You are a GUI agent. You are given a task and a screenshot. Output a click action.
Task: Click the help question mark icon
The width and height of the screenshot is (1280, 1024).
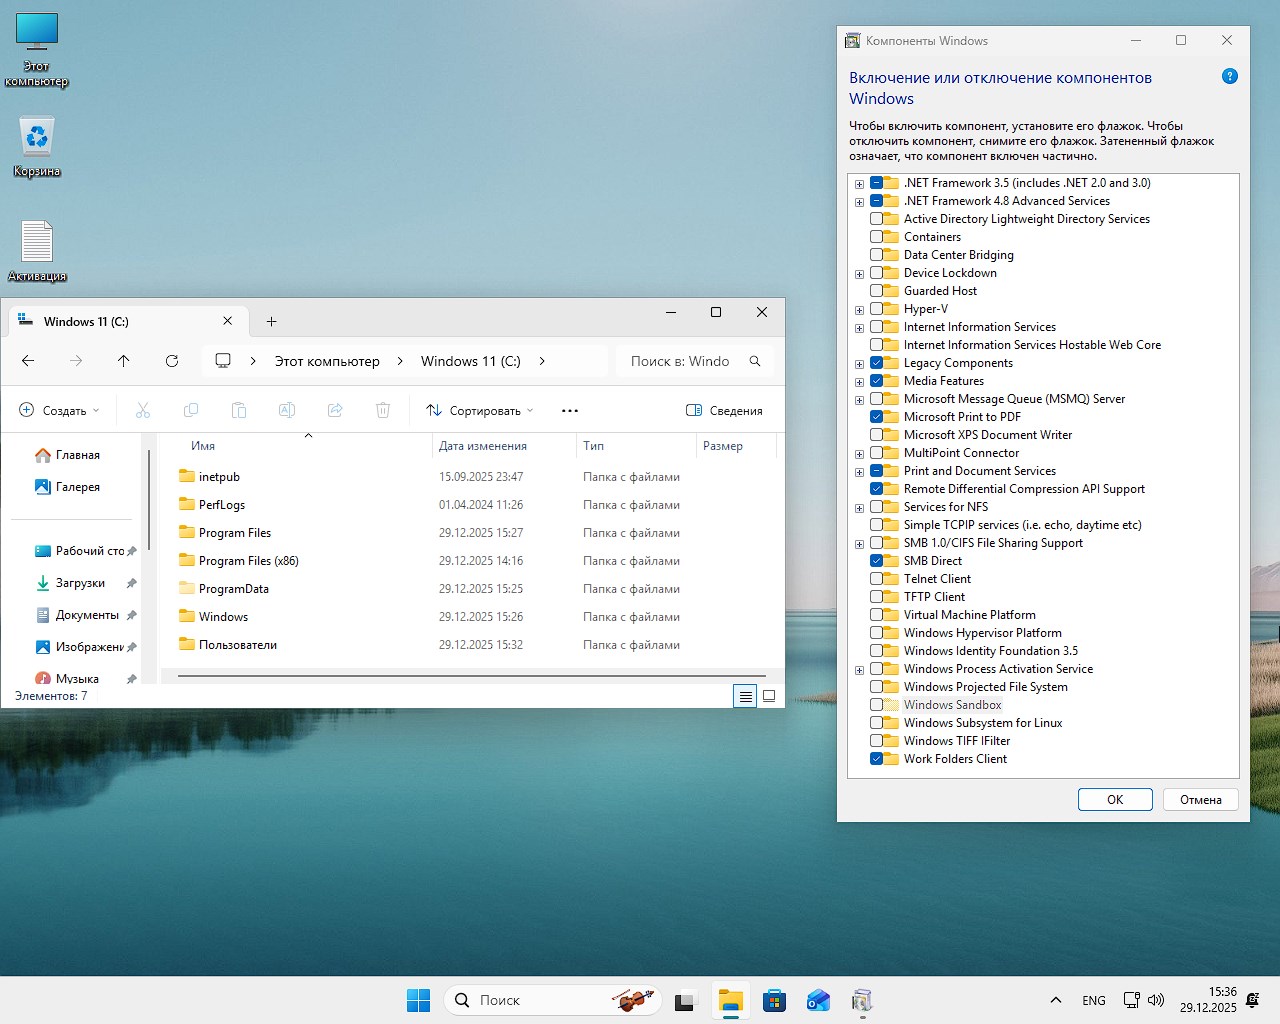1230,77
